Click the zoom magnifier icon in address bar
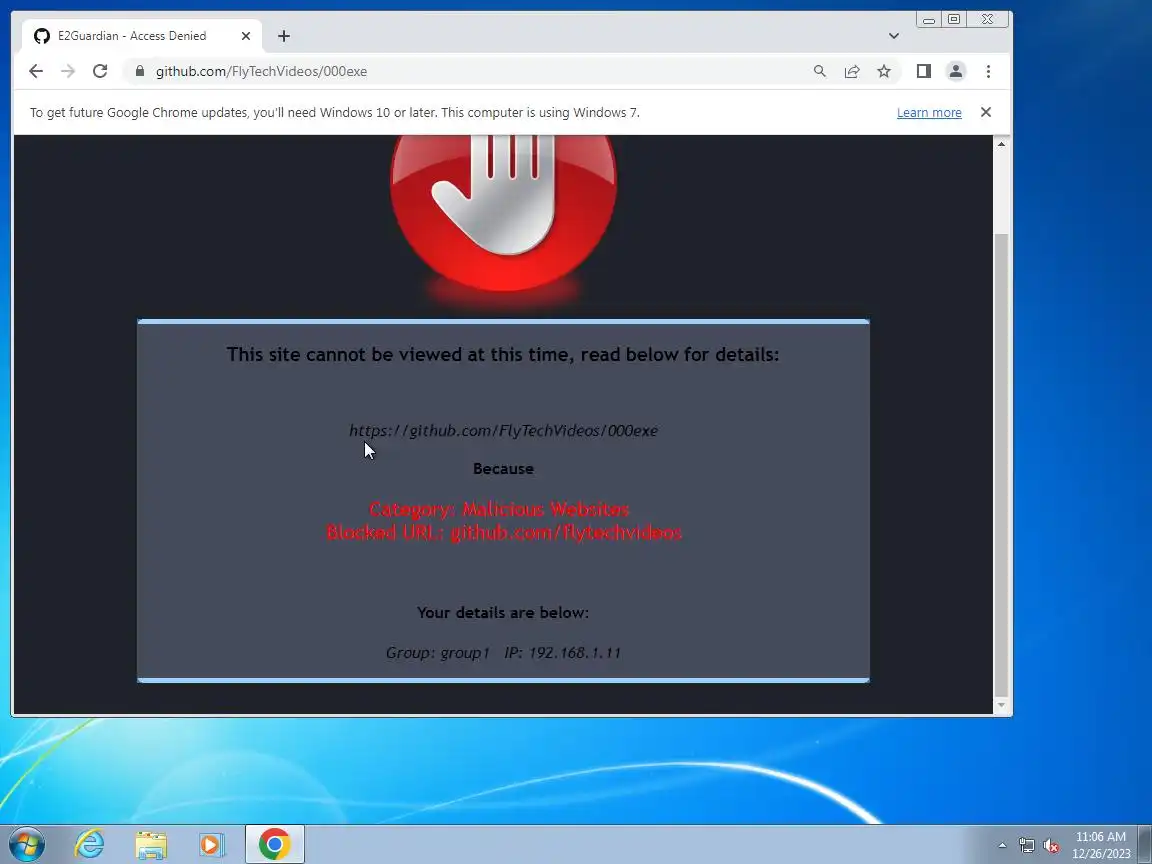 (x=820, y=71)
